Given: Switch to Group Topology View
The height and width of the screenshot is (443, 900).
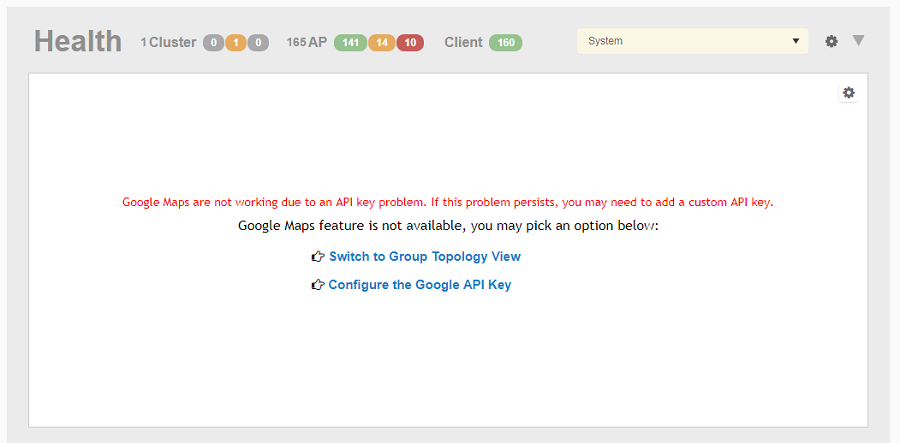Looking at the screenshot, I should [424, 257].
